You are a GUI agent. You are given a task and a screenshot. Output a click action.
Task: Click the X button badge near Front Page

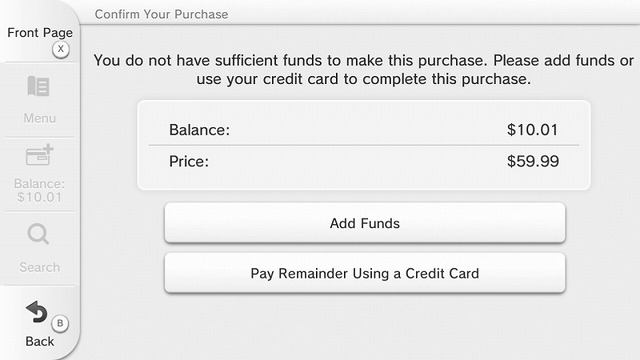[x=61, y=49]
